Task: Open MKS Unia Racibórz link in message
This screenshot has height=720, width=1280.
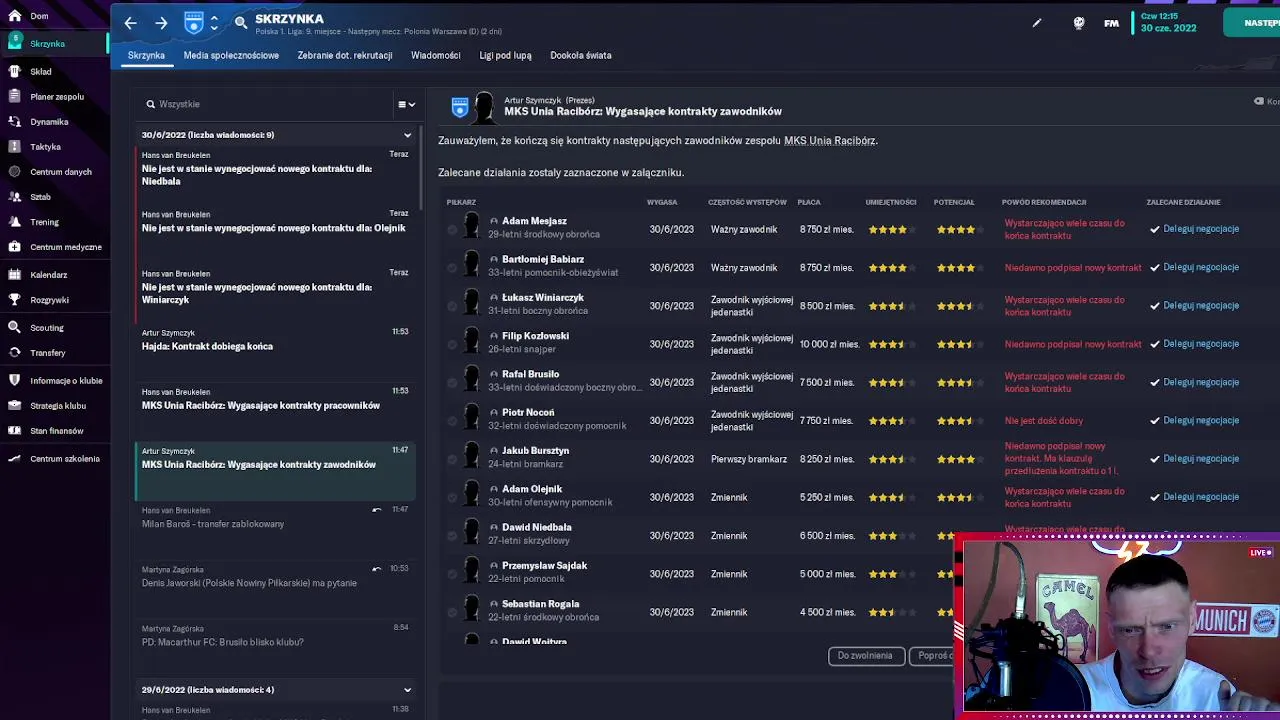Action: (829, 141)
